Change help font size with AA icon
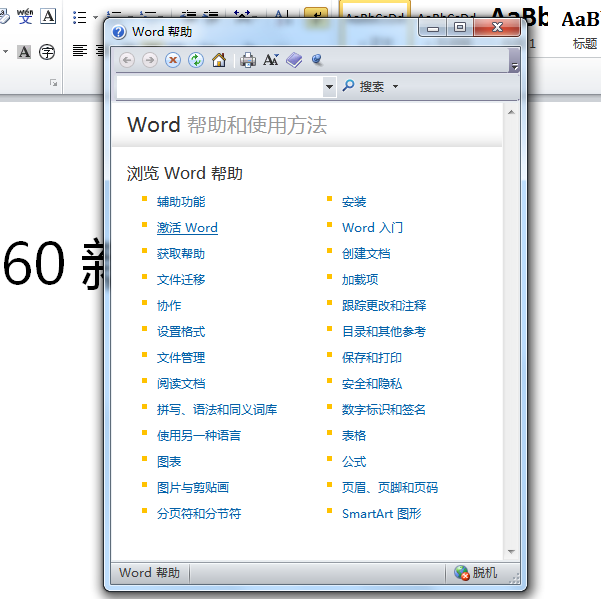 (x=271, y=60)
